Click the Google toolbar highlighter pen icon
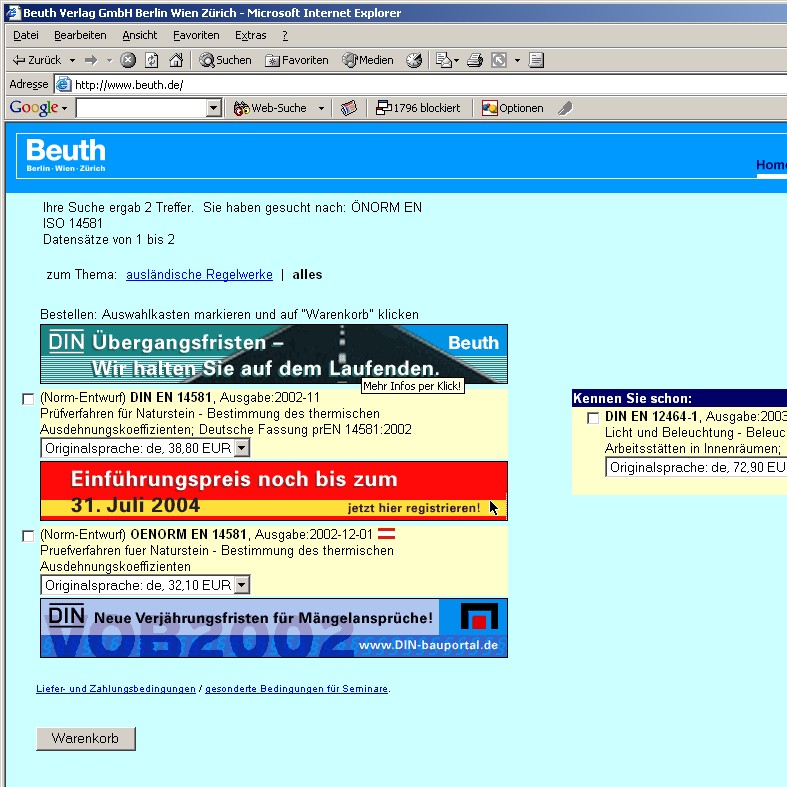The width and height of the screenshot is (787, 787). [x=565, y=108]
